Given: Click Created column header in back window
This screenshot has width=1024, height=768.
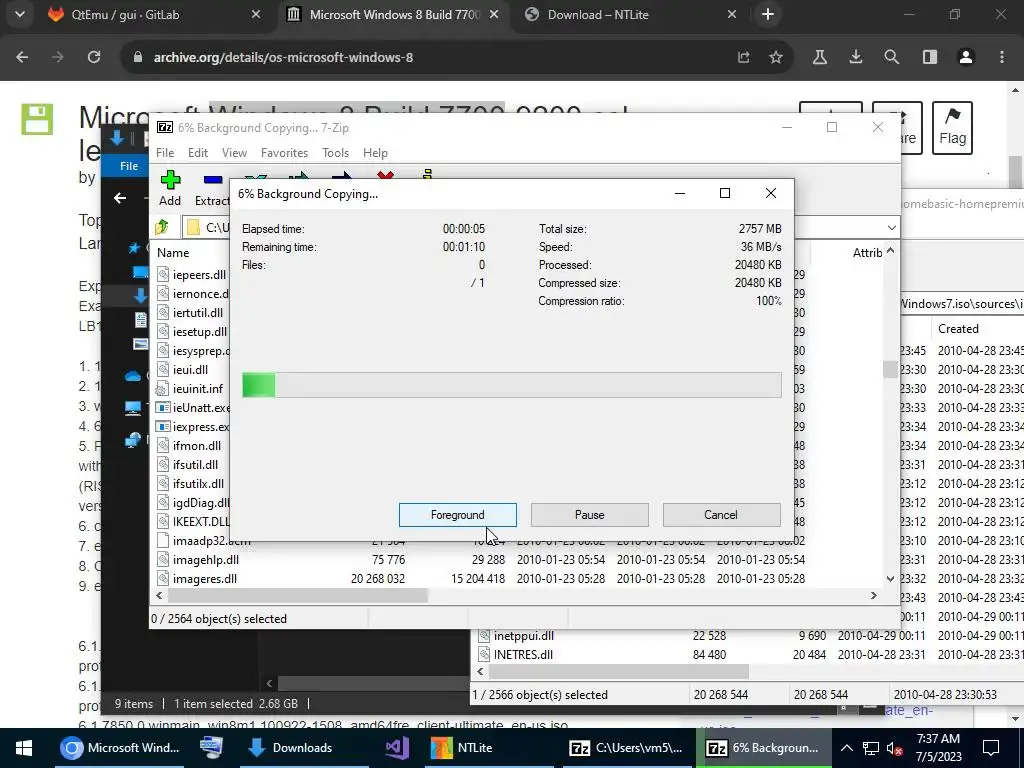Looking at the screenshot, I should 958,328.
